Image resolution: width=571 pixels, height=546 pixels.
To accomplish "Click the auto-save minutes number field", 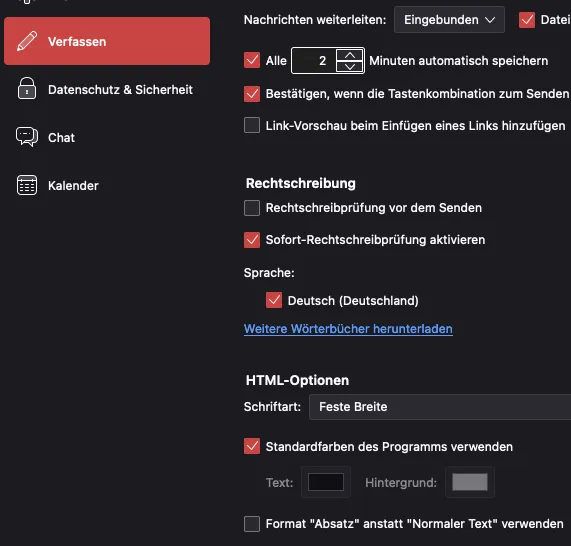I will pyautogui.click(x=314, y=60).
